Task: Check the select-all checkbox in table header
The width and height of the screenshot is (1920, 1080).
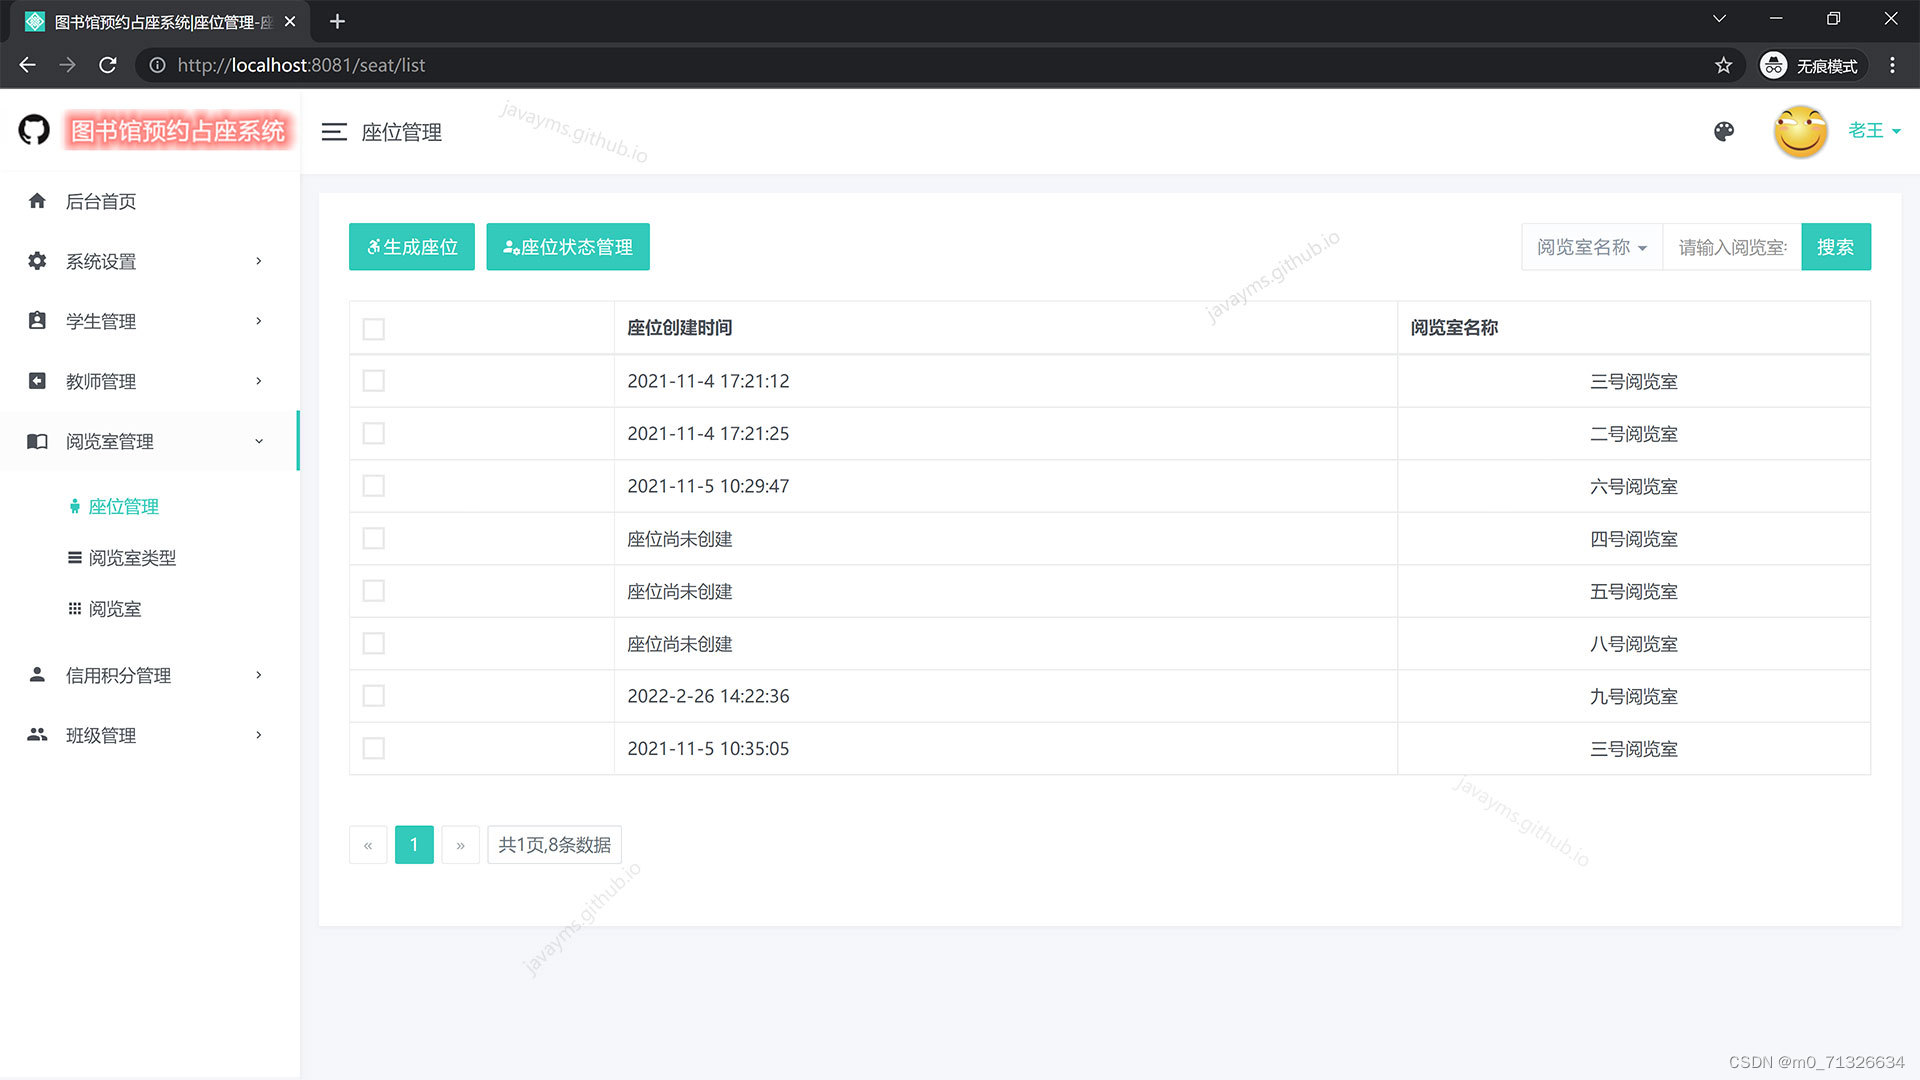Action: click(373, 328)
